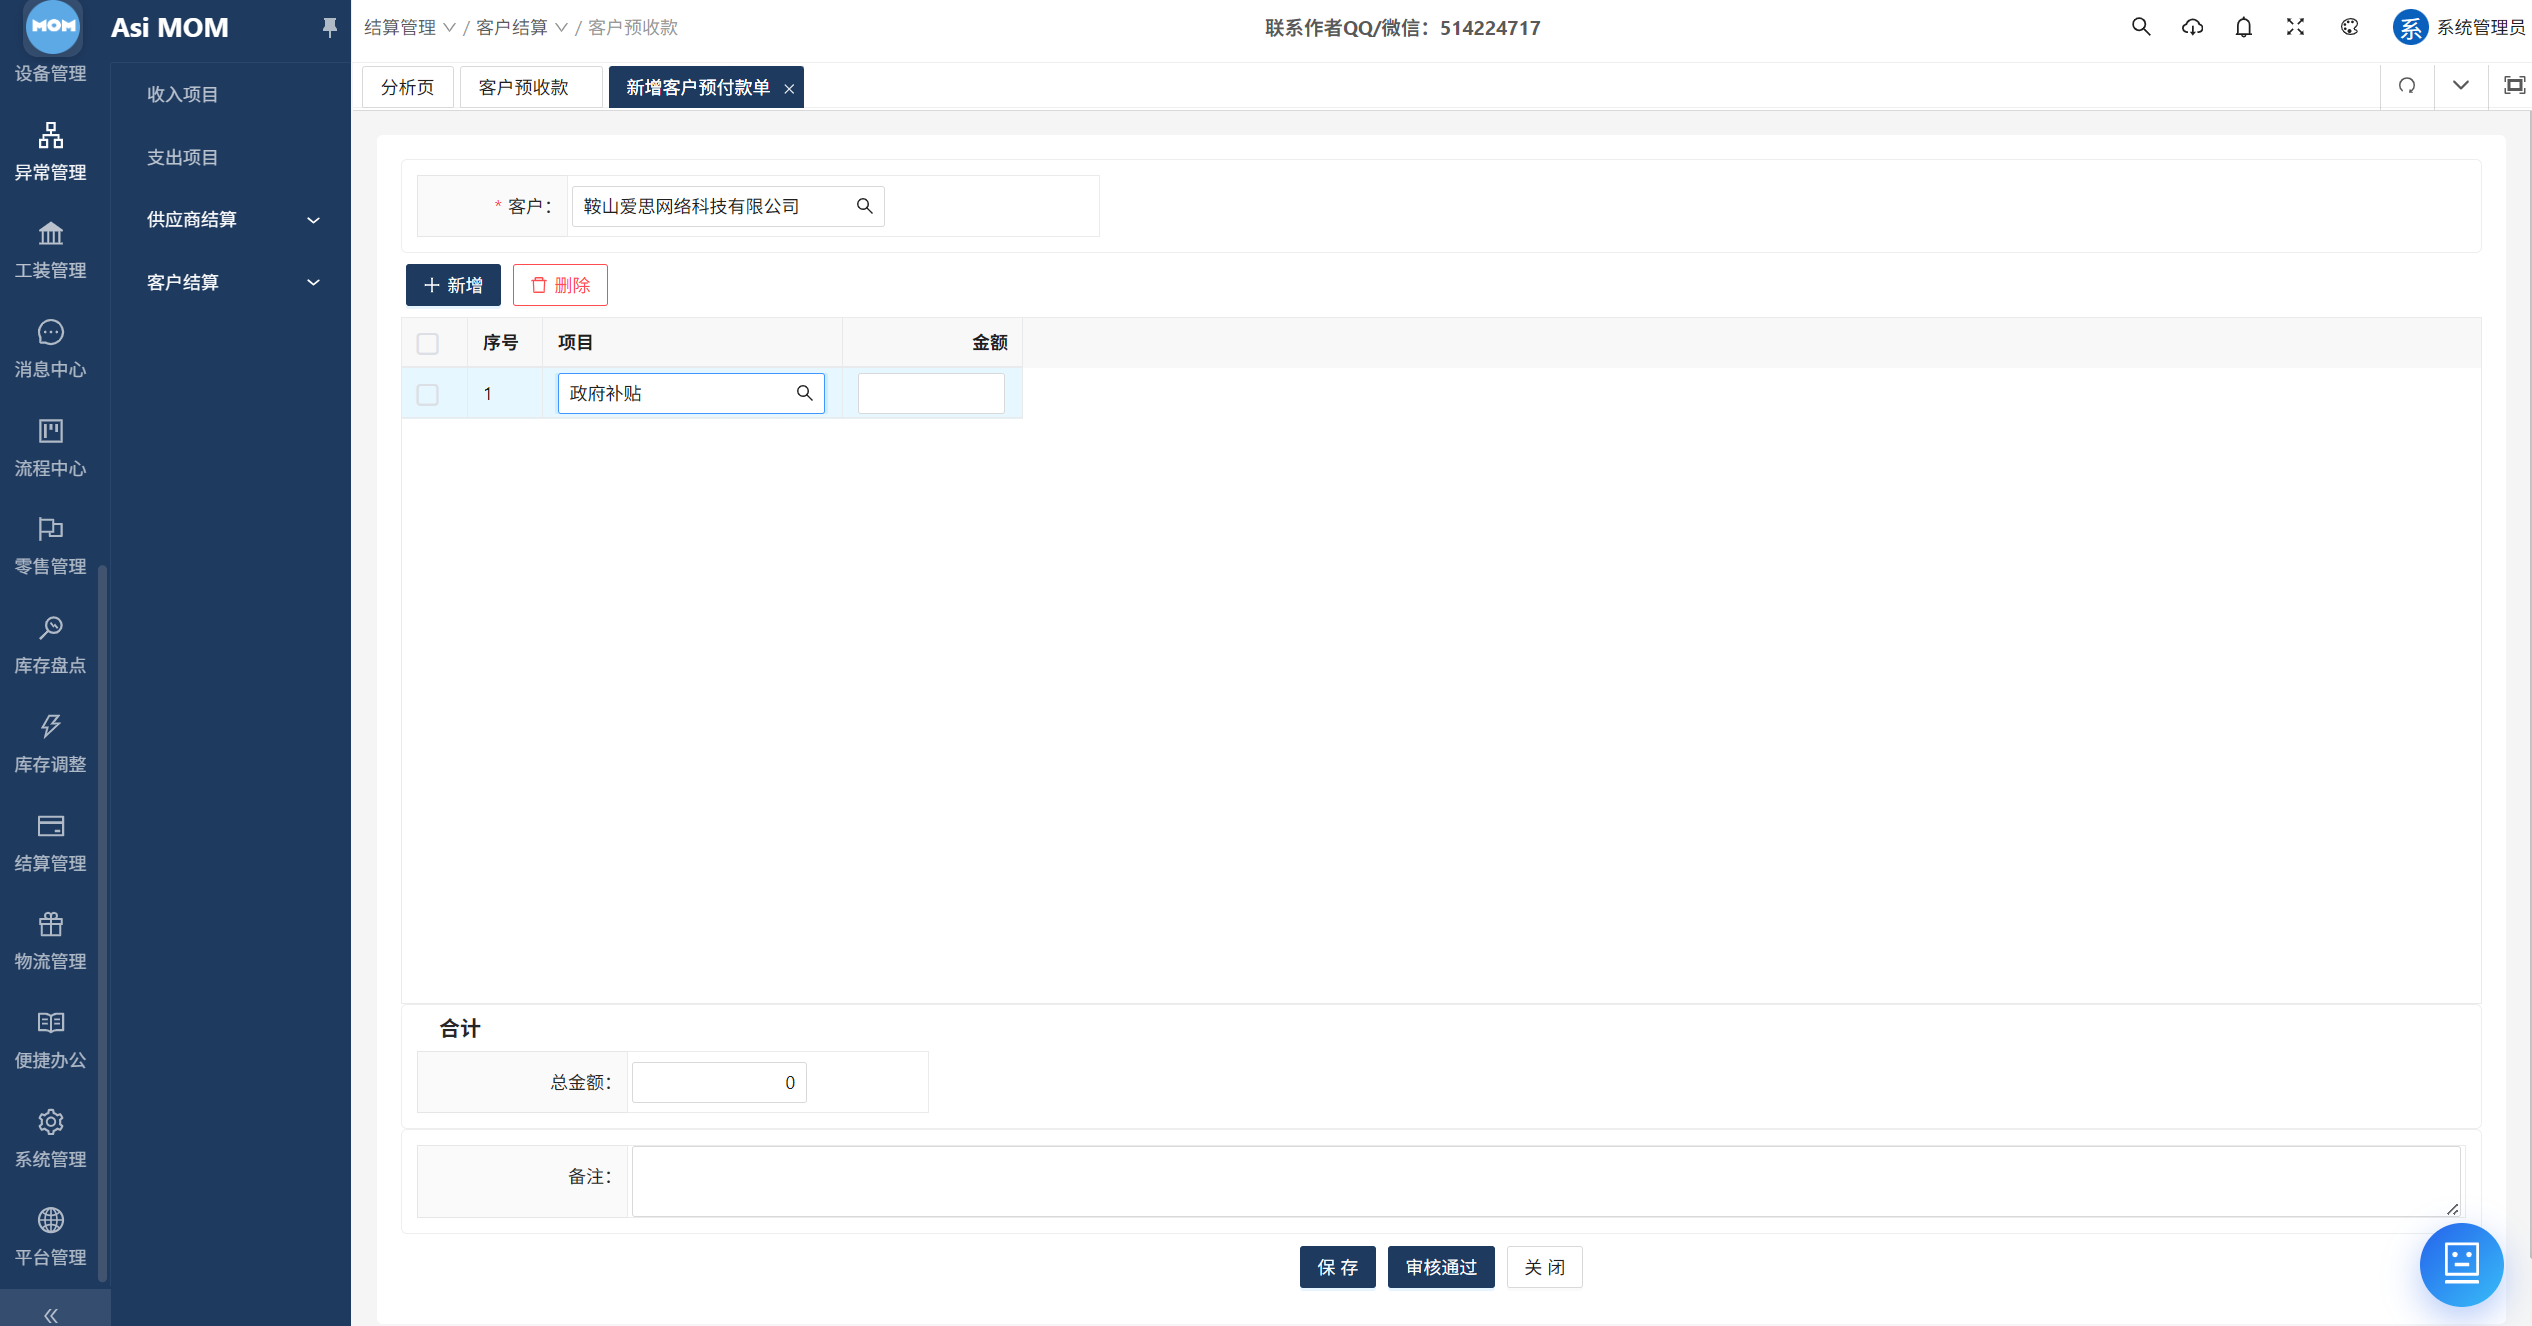
Task: Open the 流程中心 sidebar module
Action: [x=50, y=448]
